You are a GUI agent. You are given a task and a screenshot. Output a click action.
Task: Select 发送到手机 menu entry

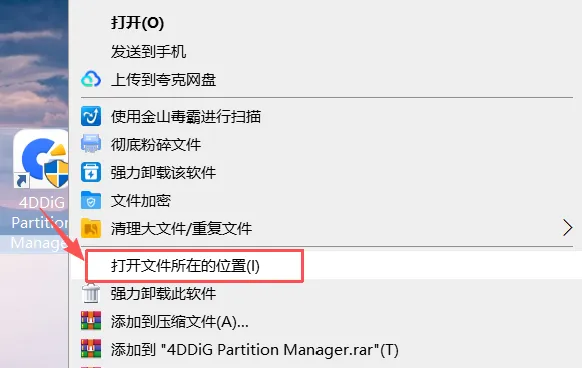[x=148, y=52]
